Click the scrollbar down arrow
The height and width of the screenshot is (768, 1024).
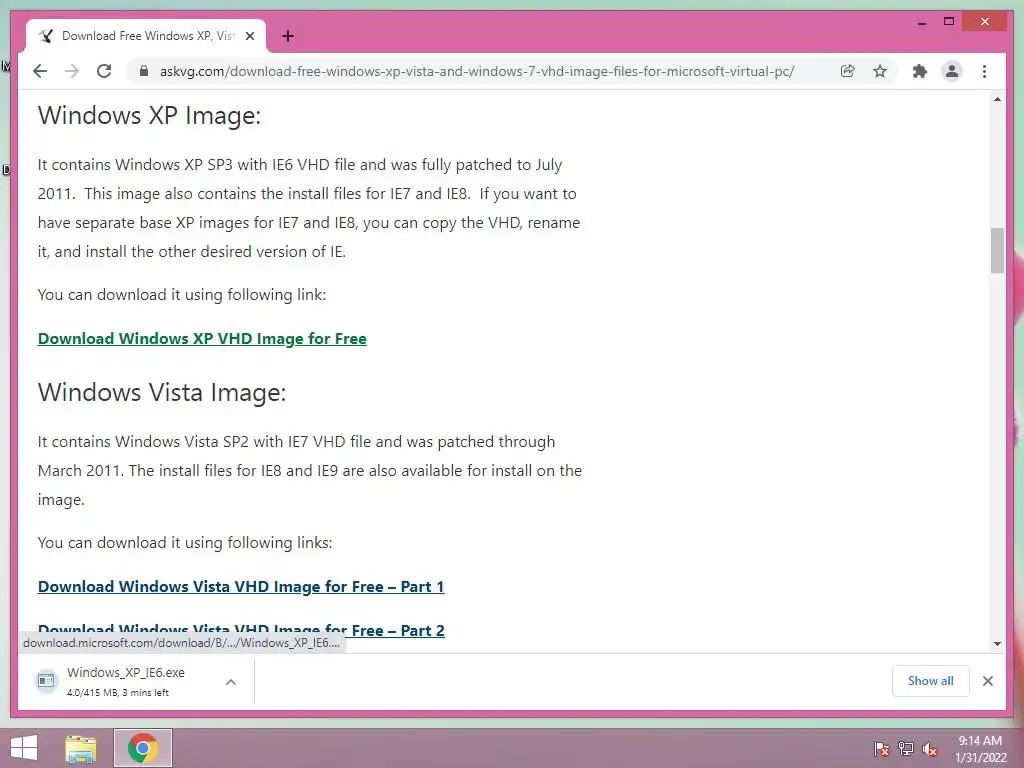click(997, 644)
